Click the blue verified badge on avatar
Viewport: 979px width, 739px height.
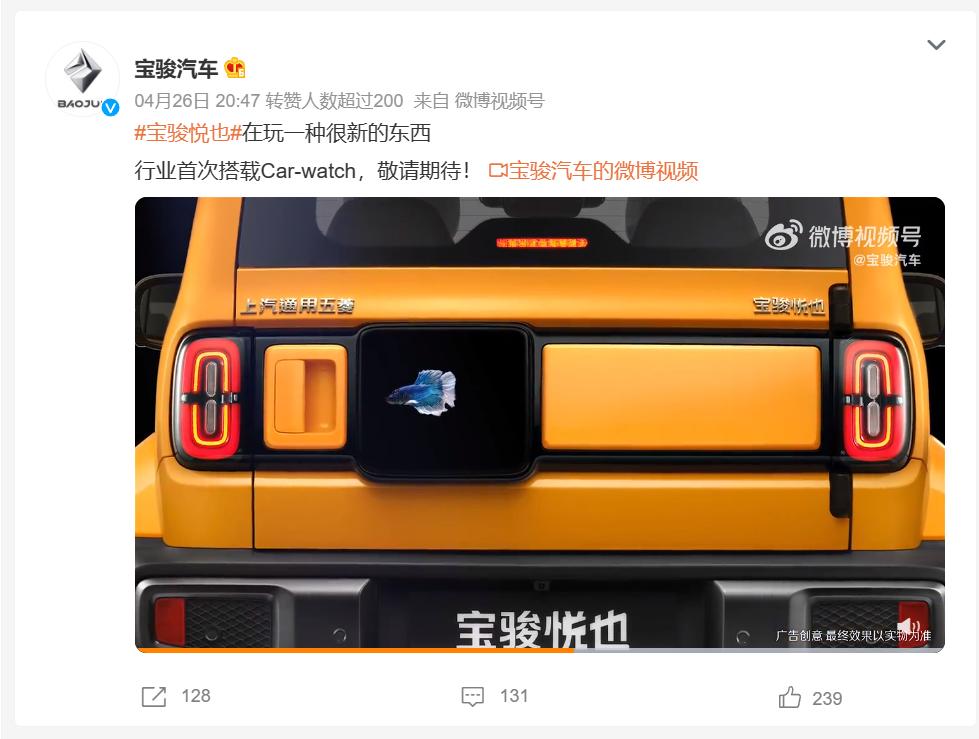click(x=111, y=107)
